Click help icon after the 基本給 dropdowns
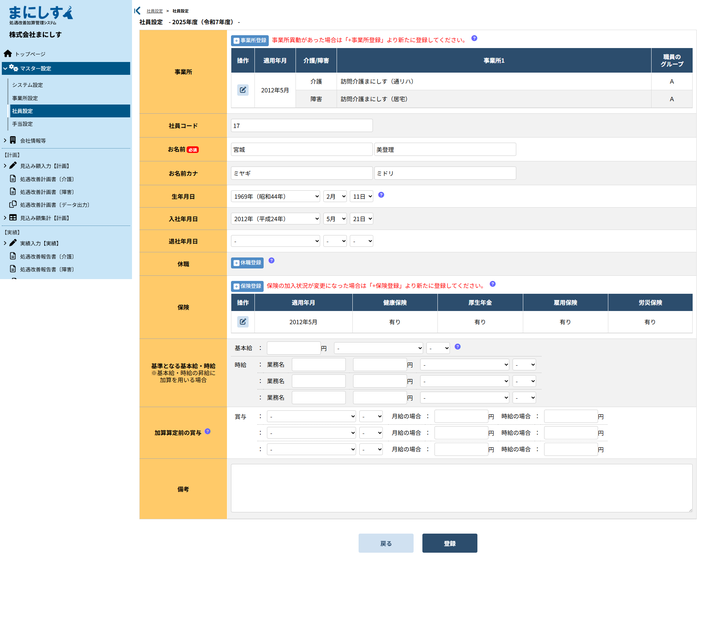The height and width of the screenshot is (633, 704). coord(458,347)
